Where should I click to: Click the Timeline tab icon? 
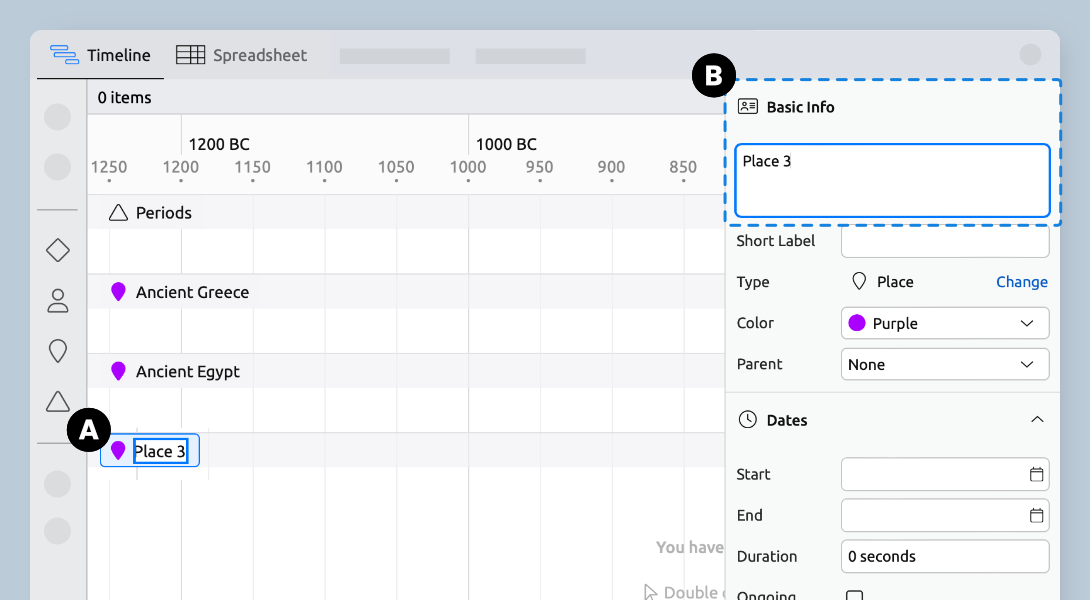coord(65,55)
